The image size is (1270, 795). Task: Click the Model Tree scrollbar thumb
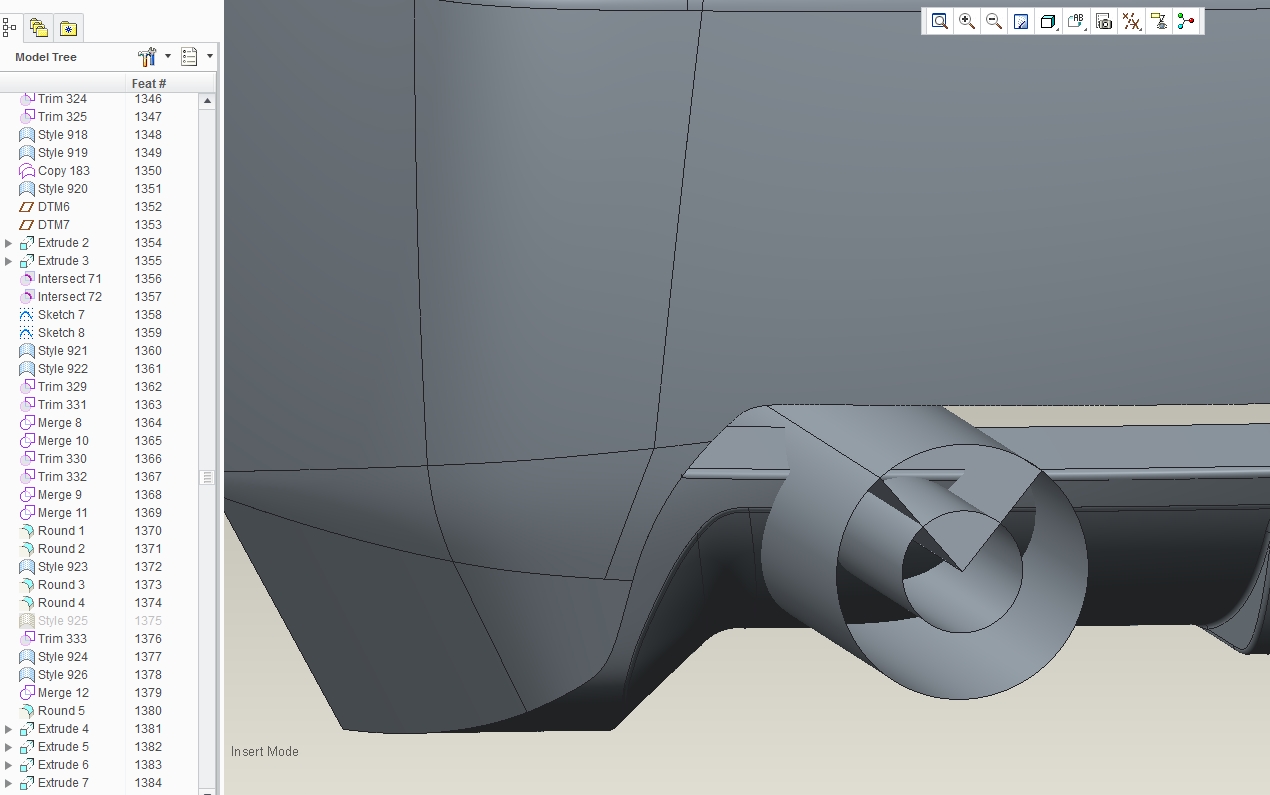(207, 477)
